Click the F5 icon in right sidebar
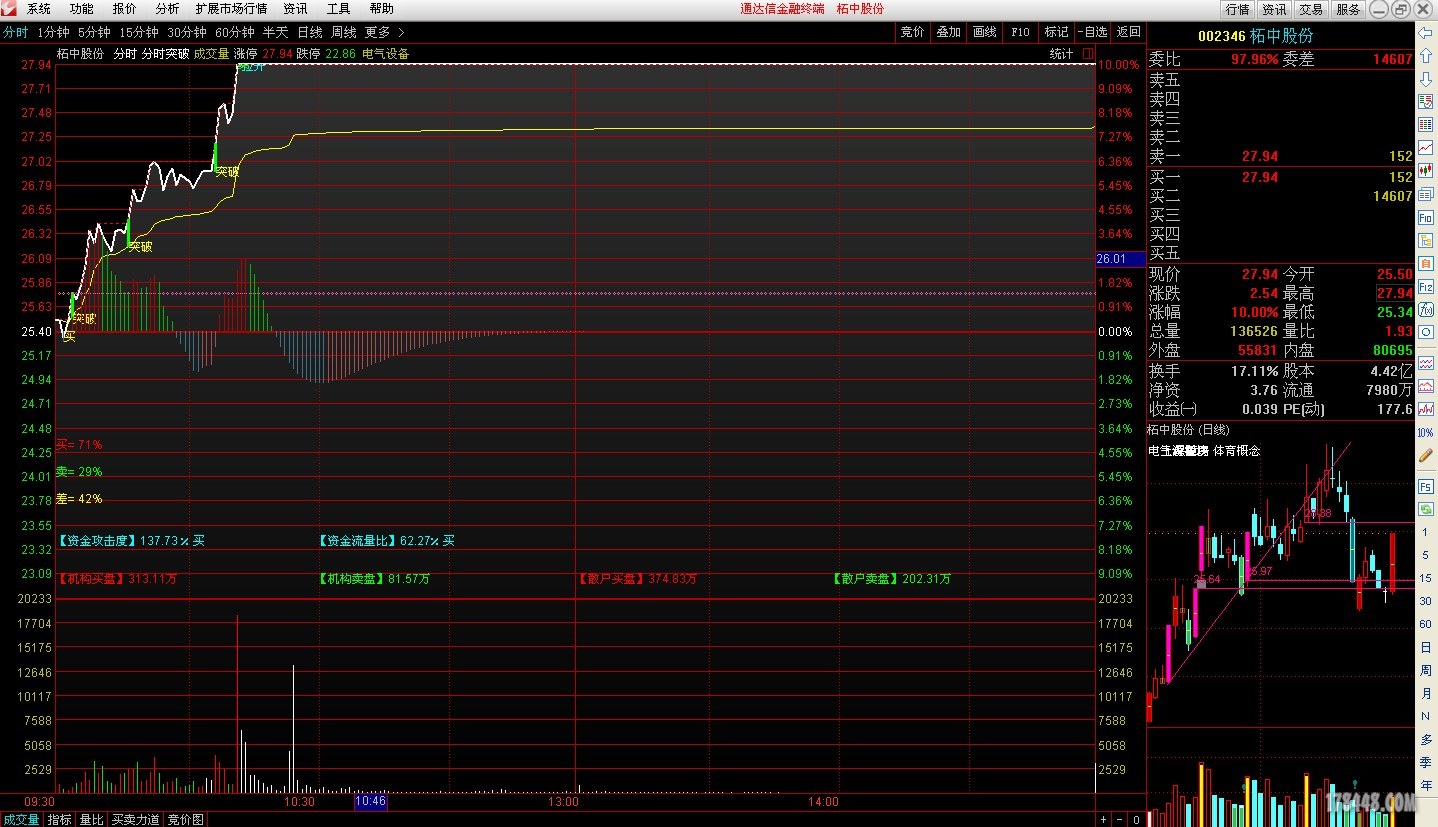Image resolution: width=1438 pixels, height=827 pixels. click(1425, 486)
